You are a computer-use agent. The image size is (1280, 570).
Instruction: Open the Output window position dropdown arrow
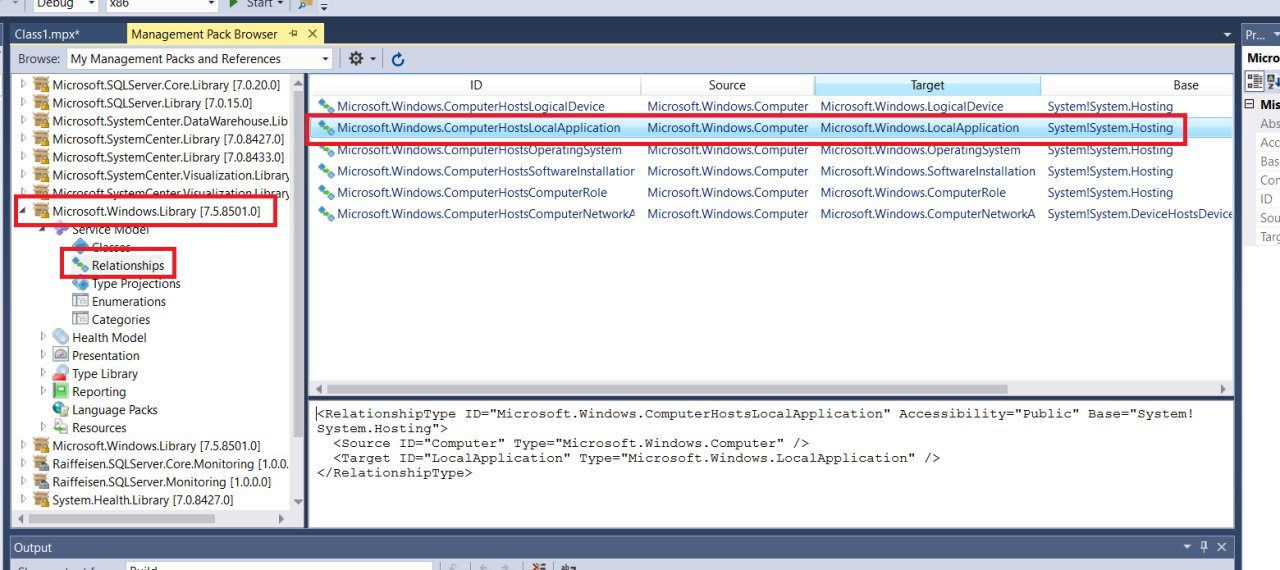1186,547
